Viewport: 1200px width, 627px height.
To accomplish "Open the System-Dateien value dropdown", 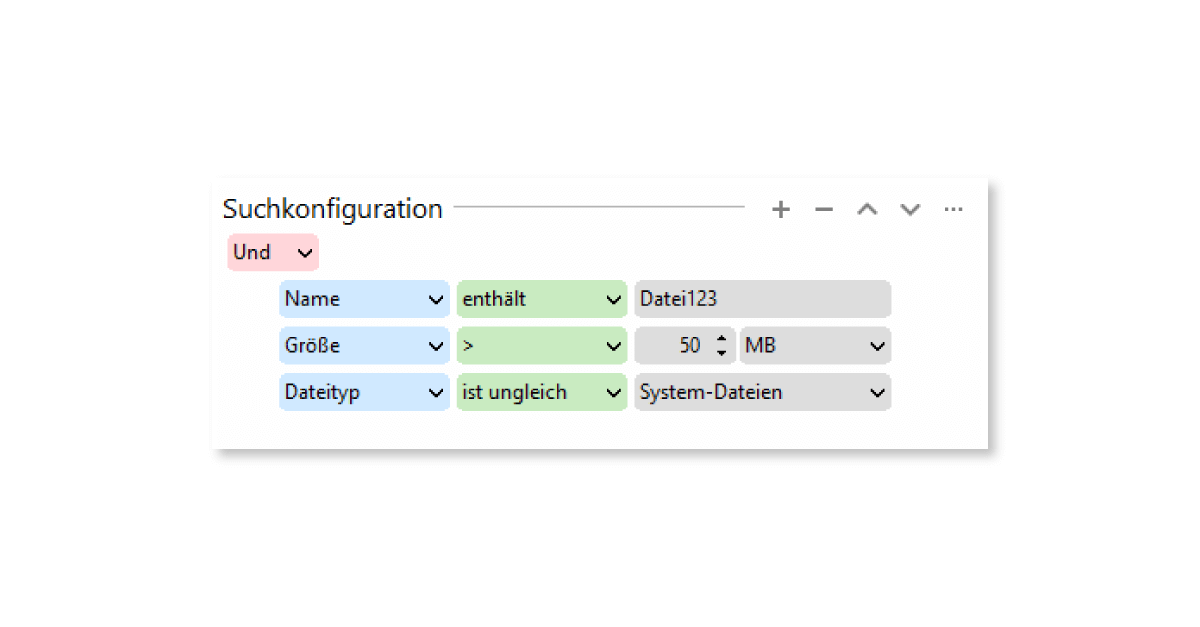I will pyautogui.click(x=762, y=393).
